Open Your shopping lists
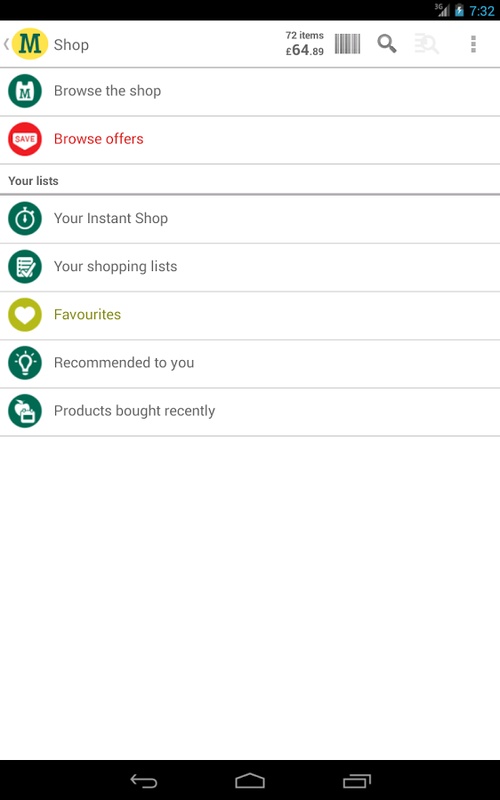Screen dimensions: 500x800 point(250,267)
